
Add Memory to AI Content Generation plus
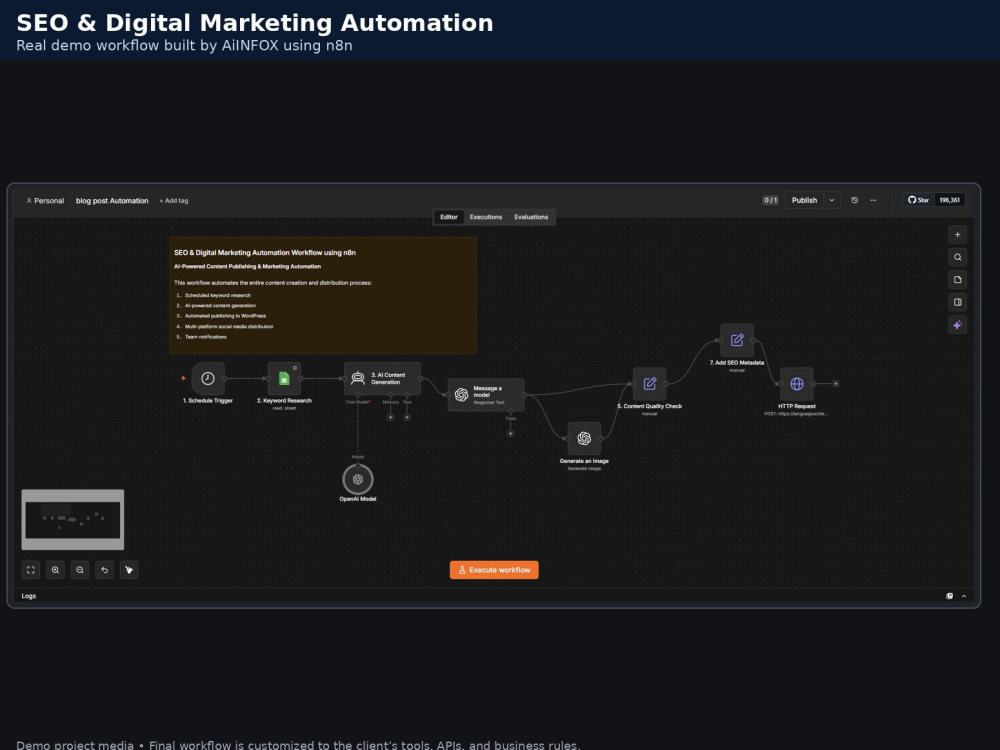pyautogui.click(x=390, y=417)
